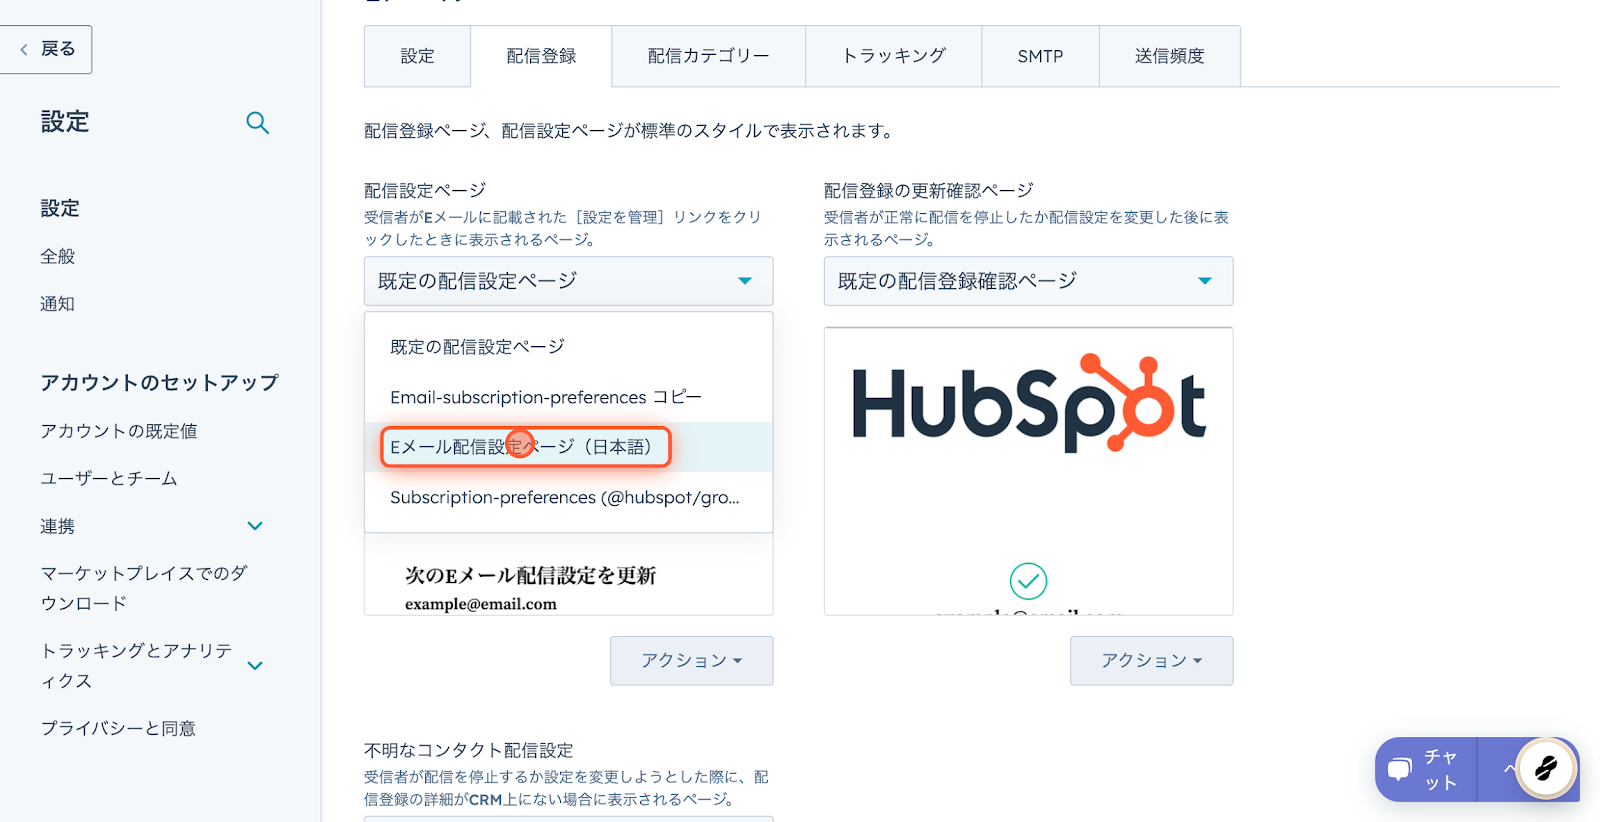Choose Email-subscription-preferences コピー option
The width and height of the screenshot is (1600, 822).
pyautogui.click(x=568, y=397)
